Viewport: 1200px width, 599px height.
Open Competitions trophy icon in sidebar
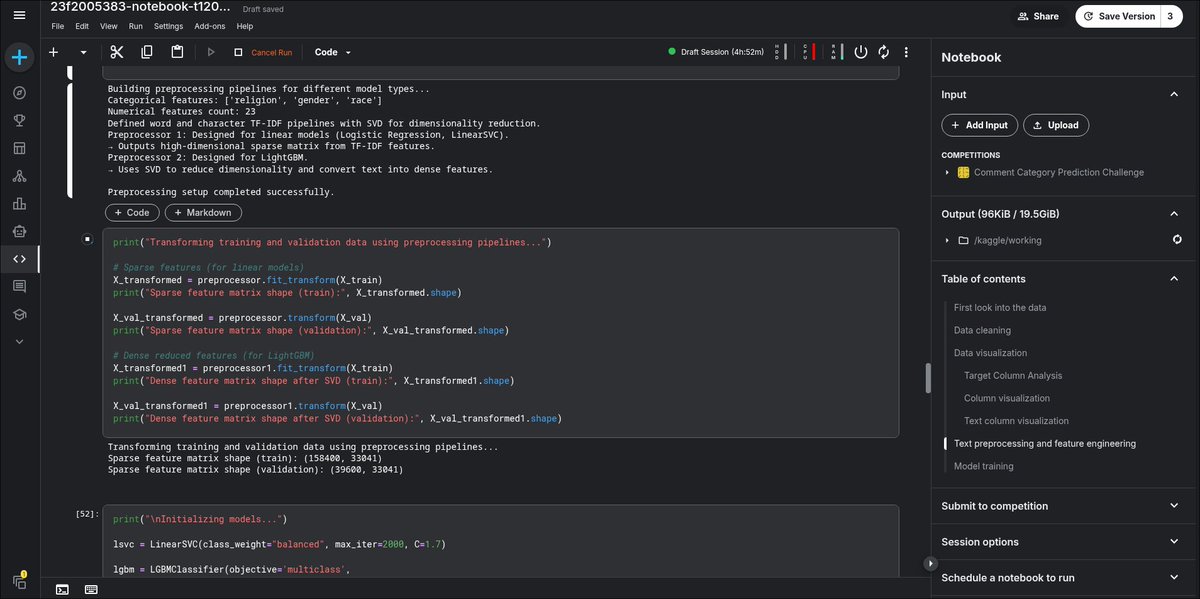click(20, 121)
